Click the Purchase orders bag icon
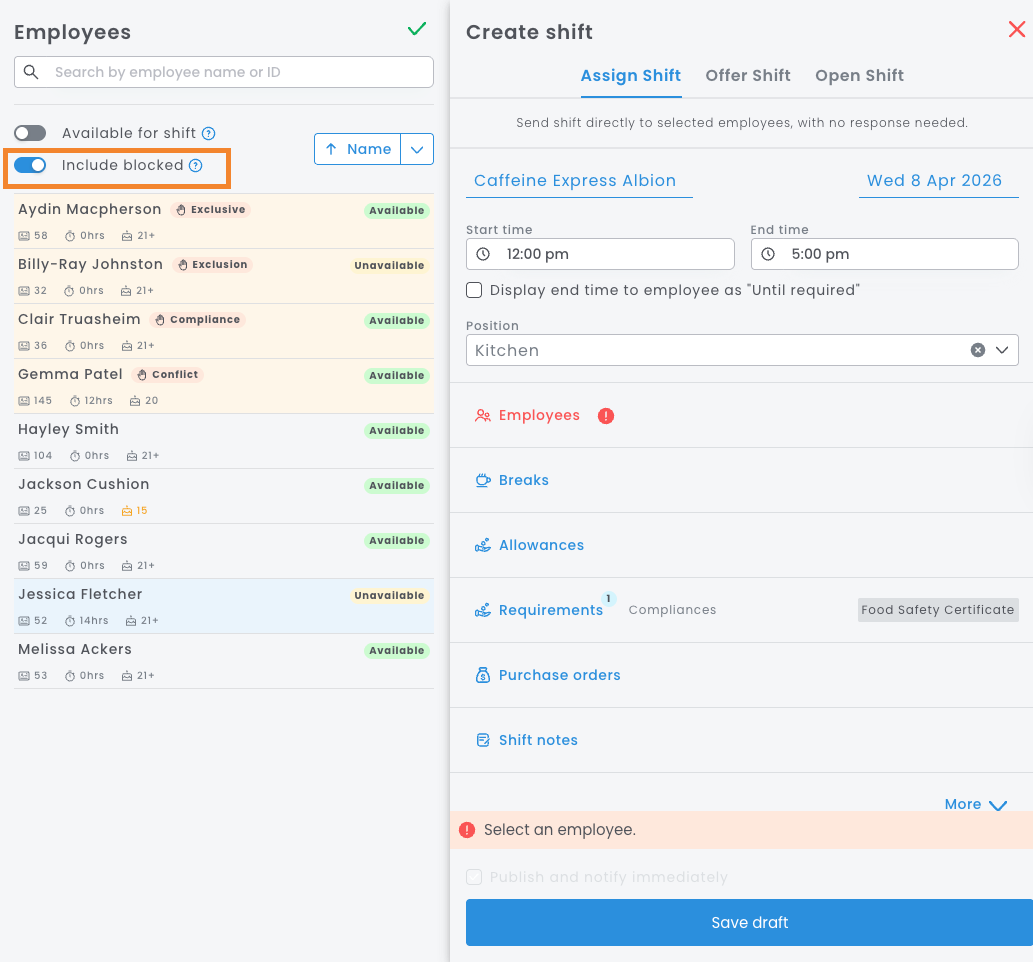The height and width of the screenshot is (962, 1033). (x=483, y=675)
